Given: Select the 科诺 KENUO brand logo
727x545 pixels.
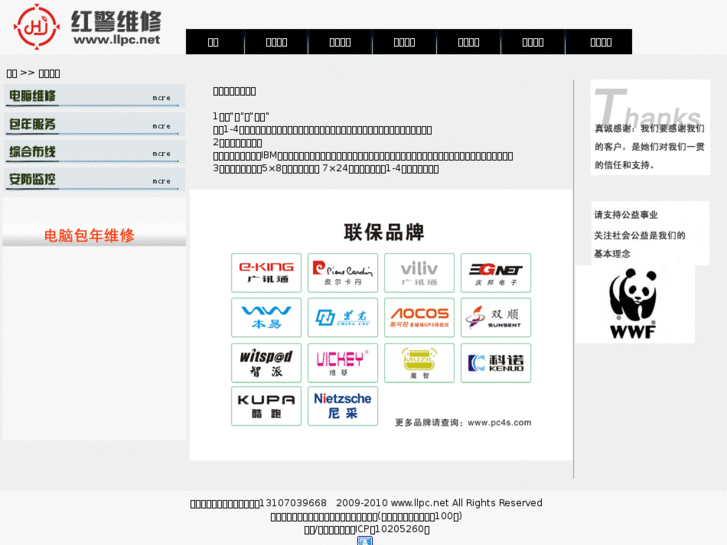Looking at the screenshot, I should tap(496, 363).
